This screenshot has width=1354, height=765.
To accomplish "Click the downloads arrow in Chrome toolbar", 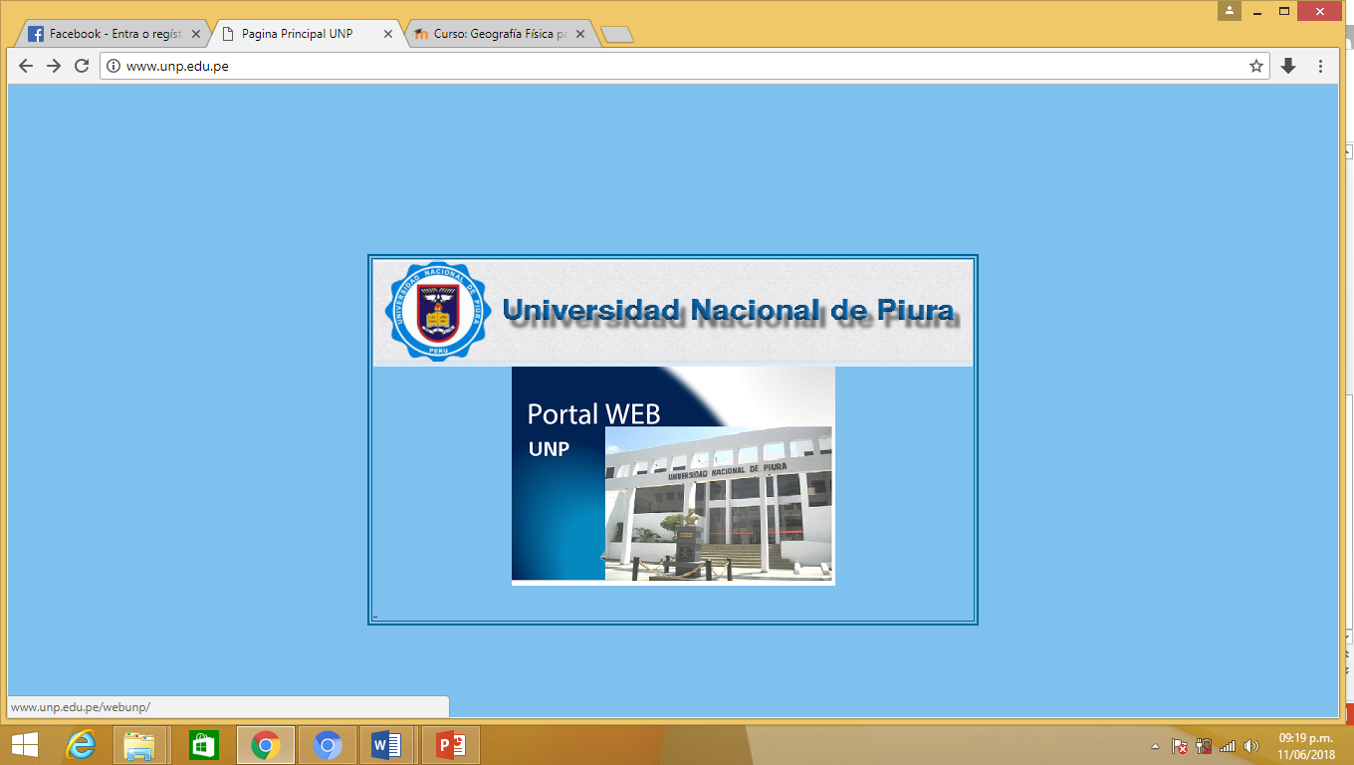I will pyautogui.click(x=1288, y=66).
